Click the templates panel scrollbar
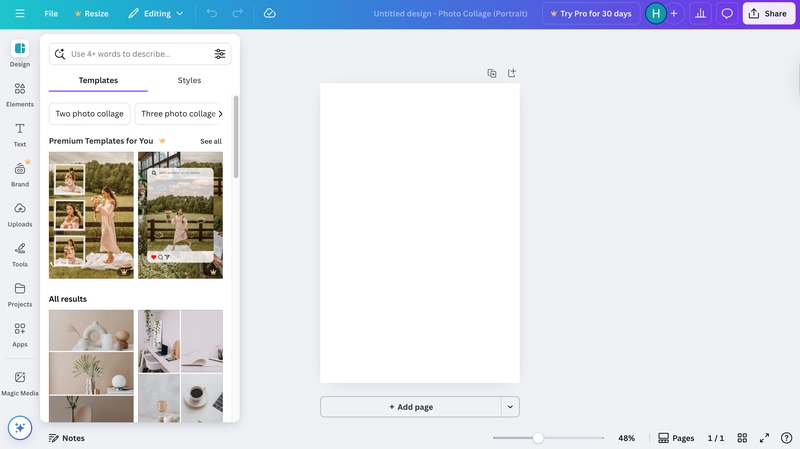 (x=236, y=137)
